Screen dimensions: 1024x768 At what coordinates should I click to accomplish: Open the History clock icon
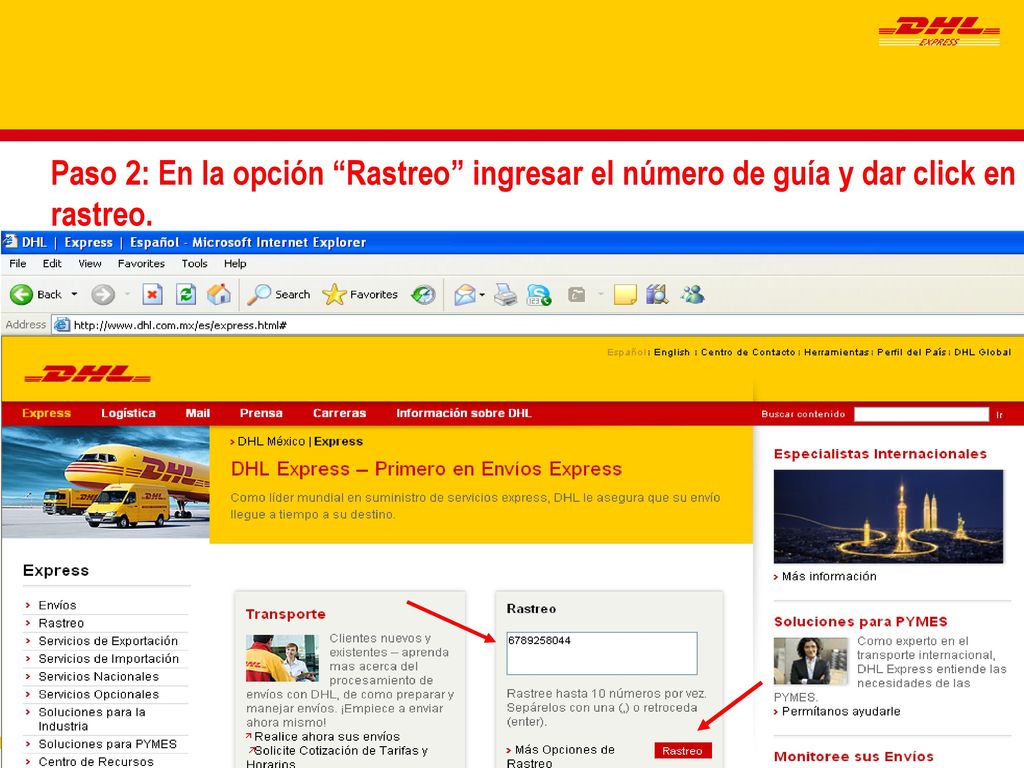423,295
